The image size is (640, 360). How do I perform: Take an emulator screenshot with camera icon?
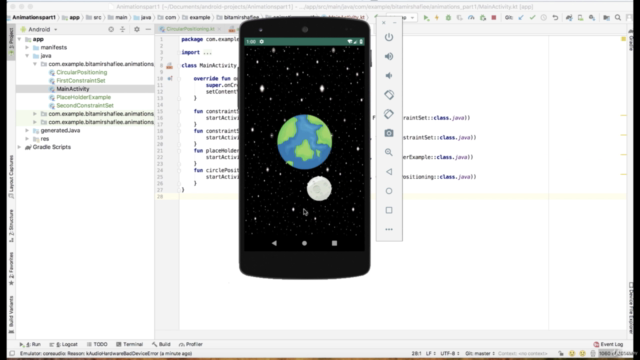click(389, 133)
